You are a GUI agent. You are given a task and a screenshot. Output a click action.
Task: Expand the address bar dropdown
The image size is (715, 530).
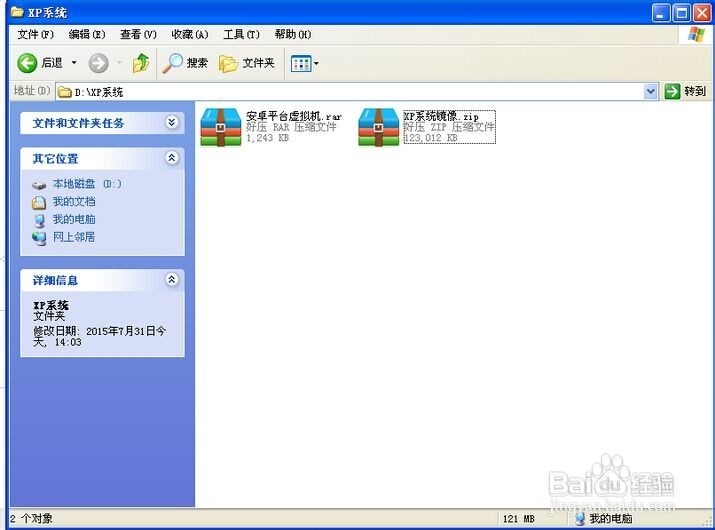click(x=651, y=92)
